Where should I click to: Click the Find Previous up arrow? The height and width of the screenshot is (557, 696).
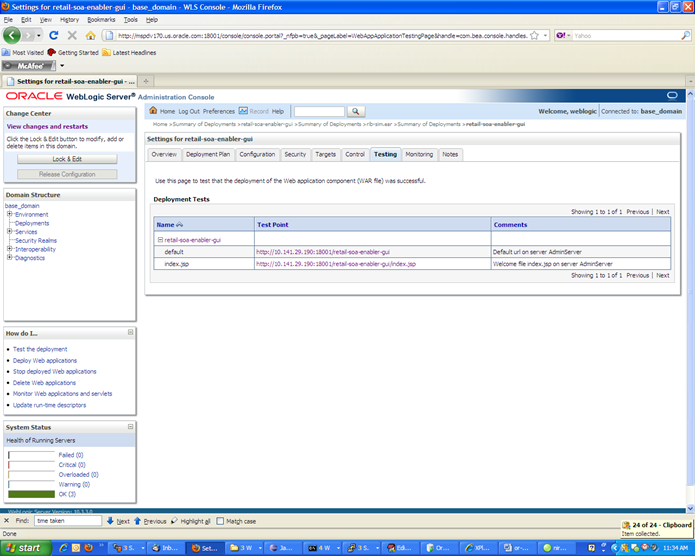click(x=137, y=521)
